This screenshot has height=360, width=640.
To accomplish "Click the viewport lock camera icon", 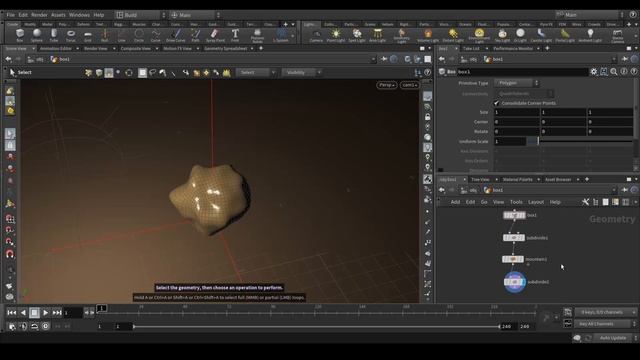I will pyautogui.click(x=427, y=117).
